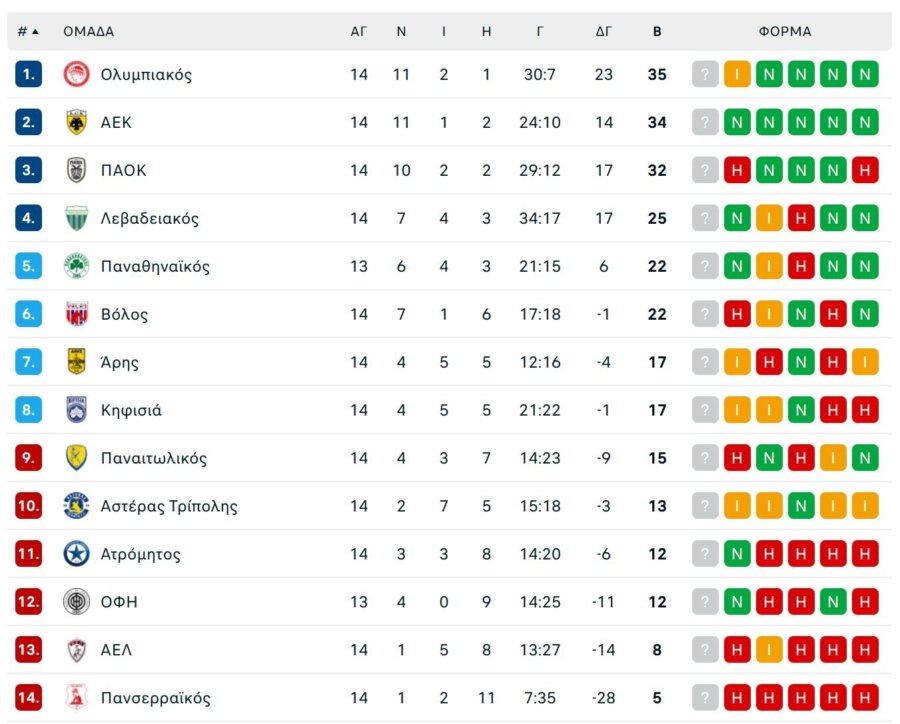The width and height of the screenshot is (900, 724).
Task: Click the Ατρόμητος star logo
Action: click(77, 554)
